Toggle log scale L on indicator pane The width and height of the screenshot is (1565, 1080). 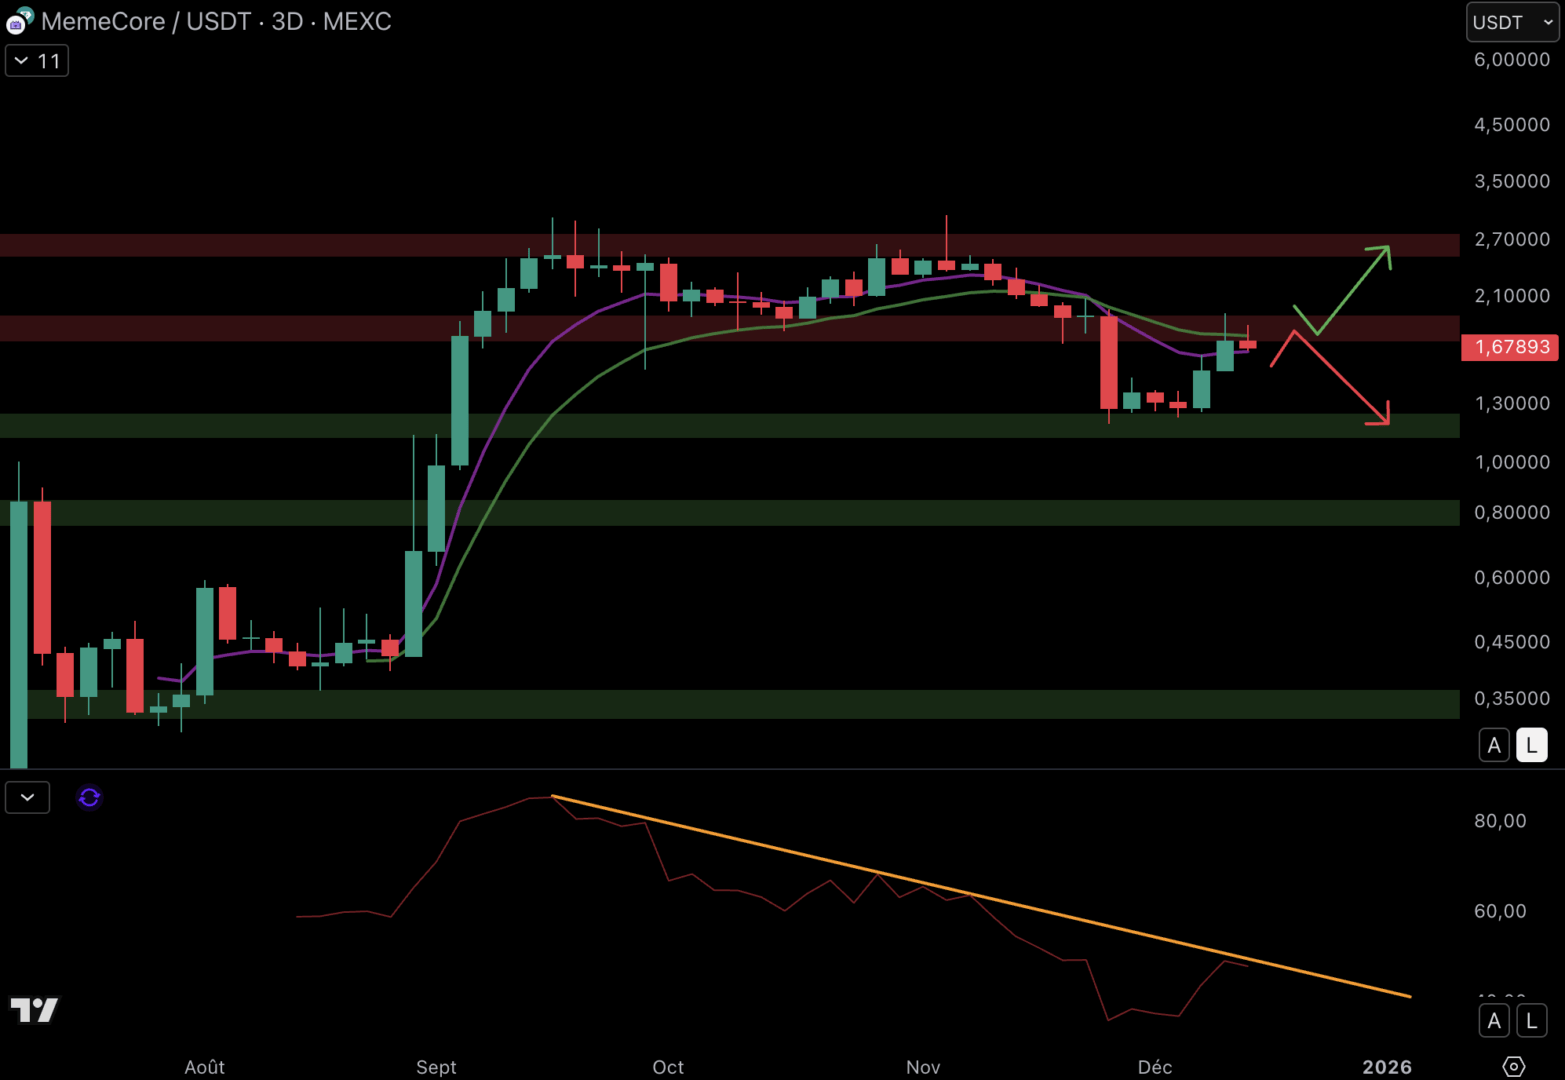tap(1531, 1020)
